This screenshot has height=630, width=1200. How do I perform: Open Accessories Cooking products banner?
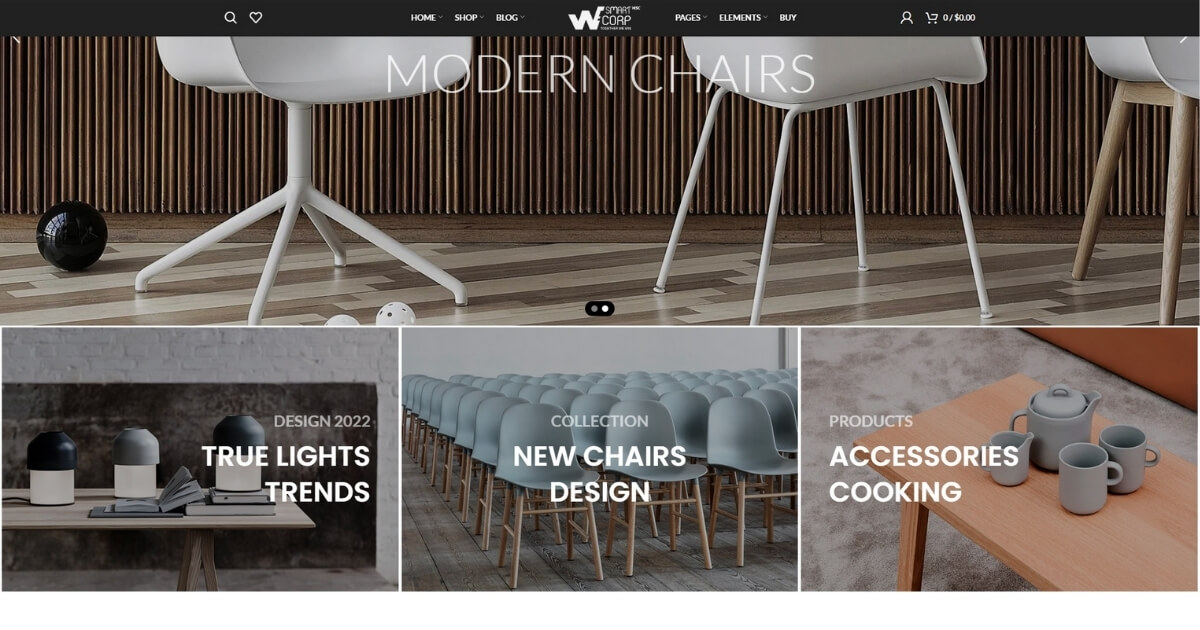[x=1000, y=459]
